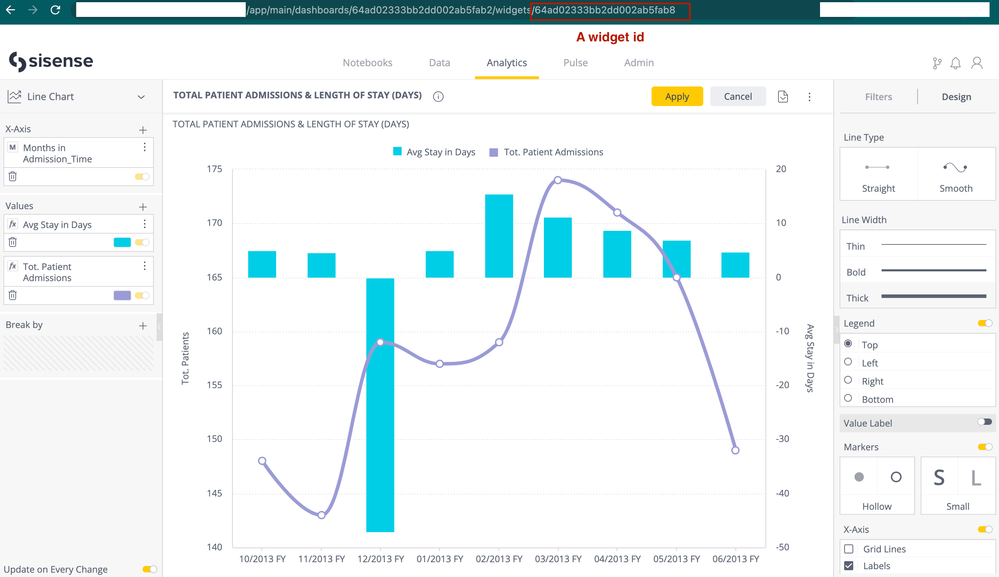The image size is (999, 577).
Task: Enable the Value Label toggle
Action: pos(985,423)
